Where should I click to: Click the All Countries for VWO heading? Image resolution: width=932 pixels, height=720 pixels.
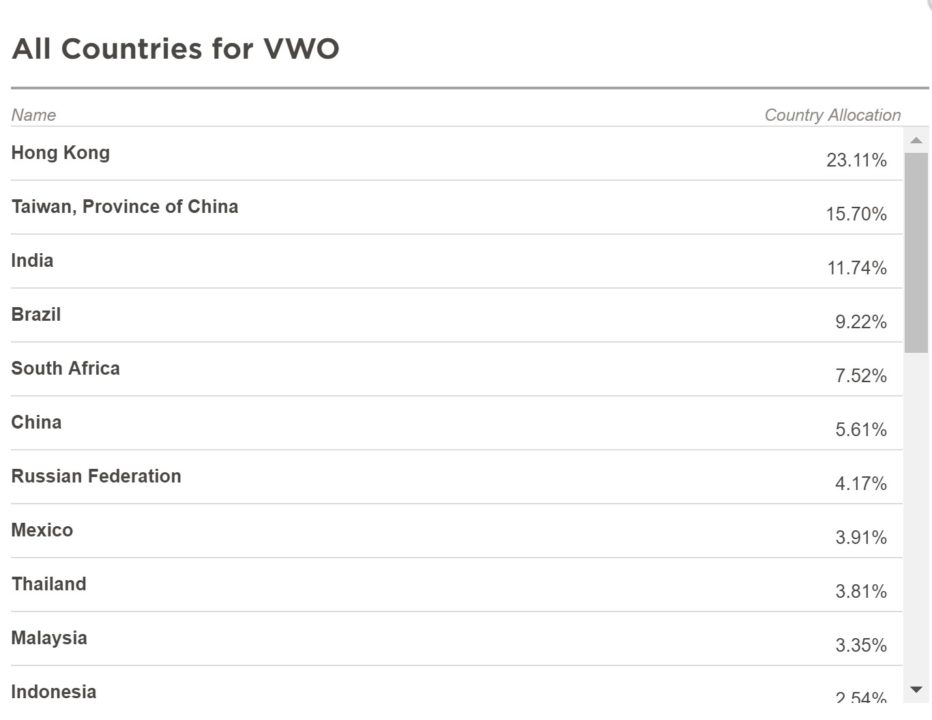176,49
